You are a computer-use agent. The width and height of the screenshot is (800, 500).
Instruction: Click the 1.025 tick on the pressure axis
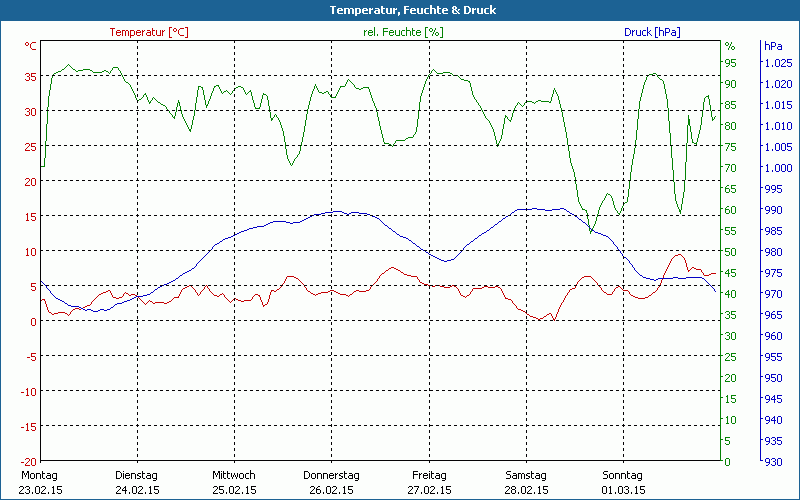[x=778, y=63]
